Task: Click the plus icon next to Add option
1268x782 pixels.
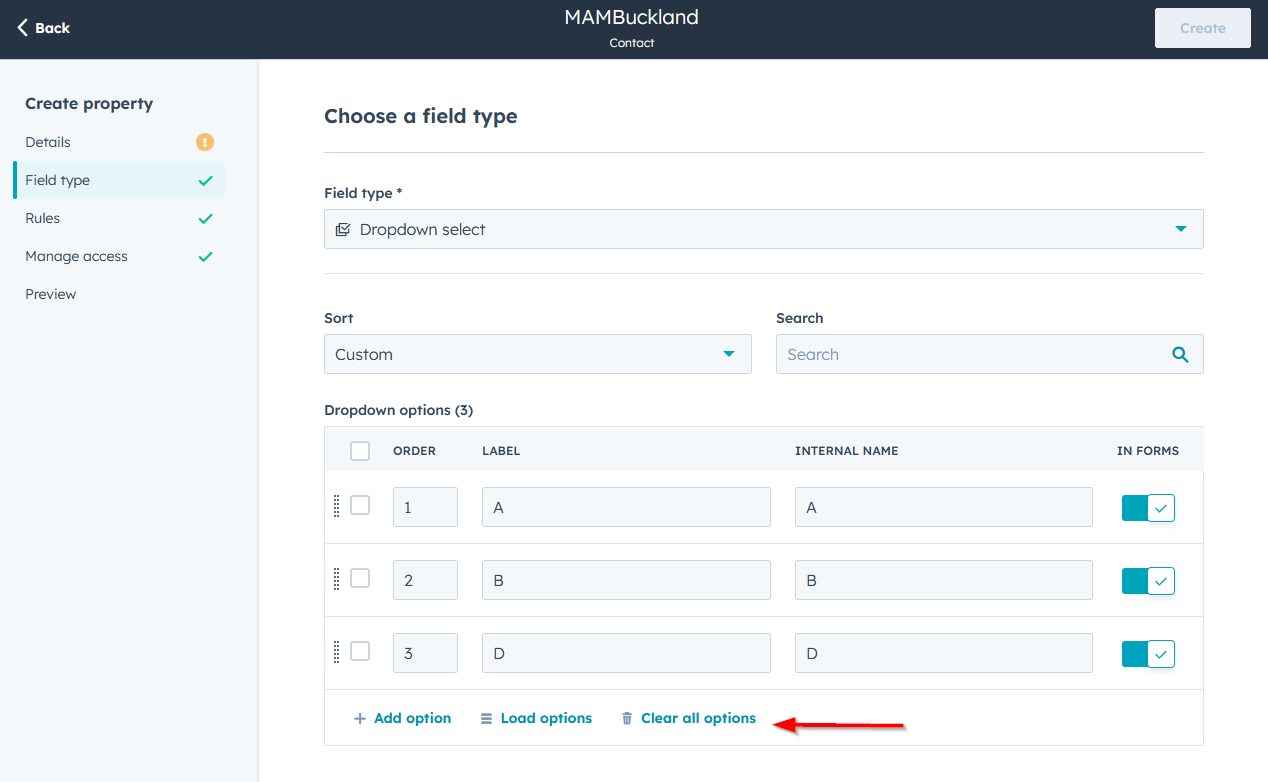Action: 359,718
